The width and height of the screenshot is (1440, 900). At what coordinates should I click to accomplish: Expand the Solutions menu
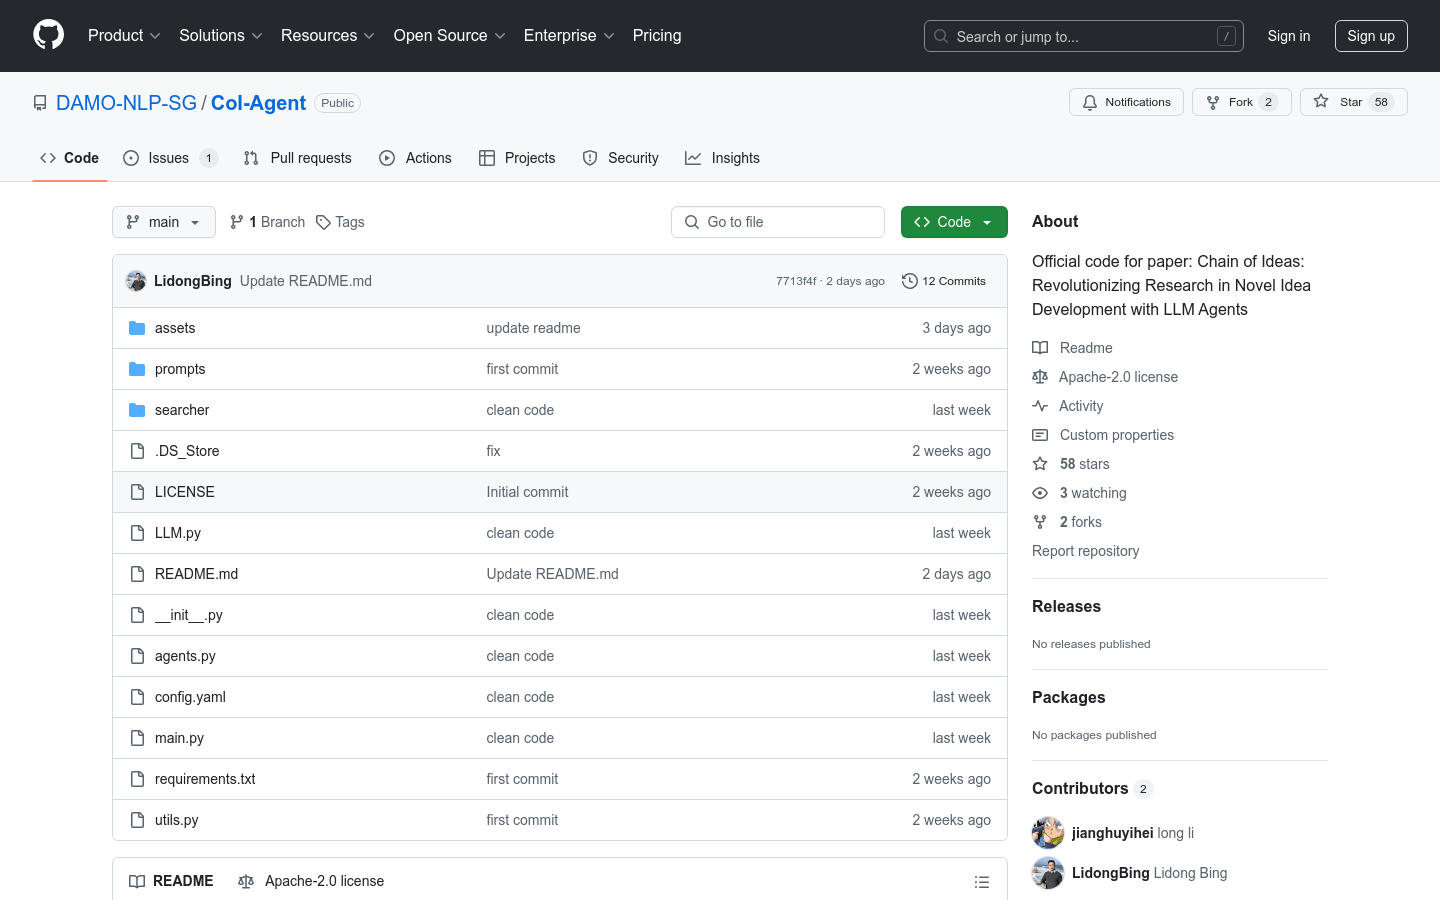[x=220, y=35]
